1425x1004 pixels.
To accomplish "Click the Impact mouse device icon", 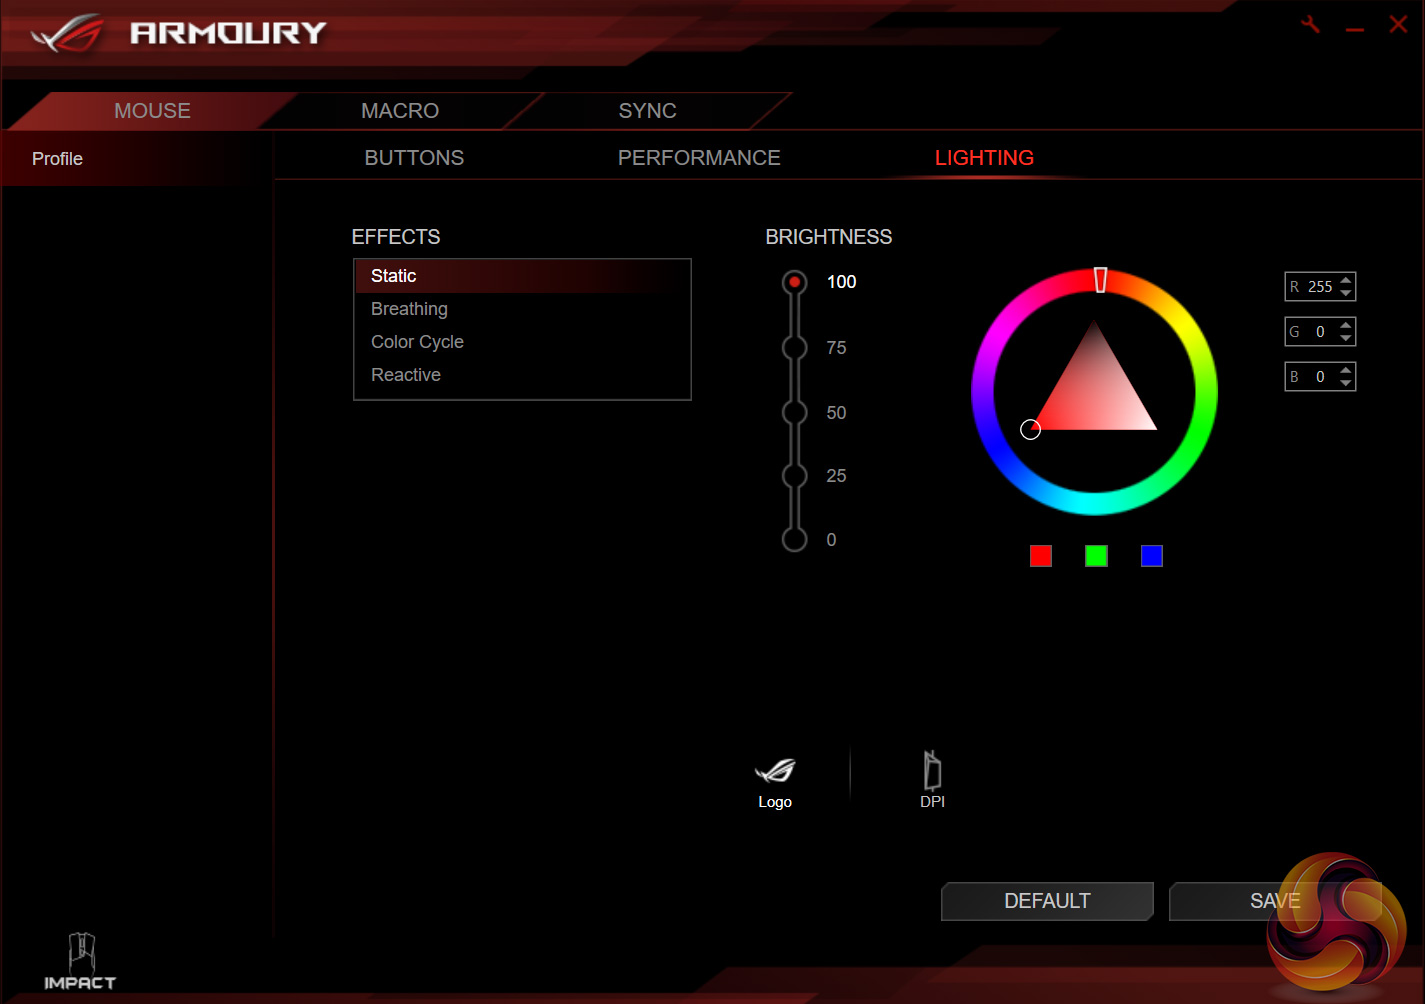I will (x=80, y=961).
